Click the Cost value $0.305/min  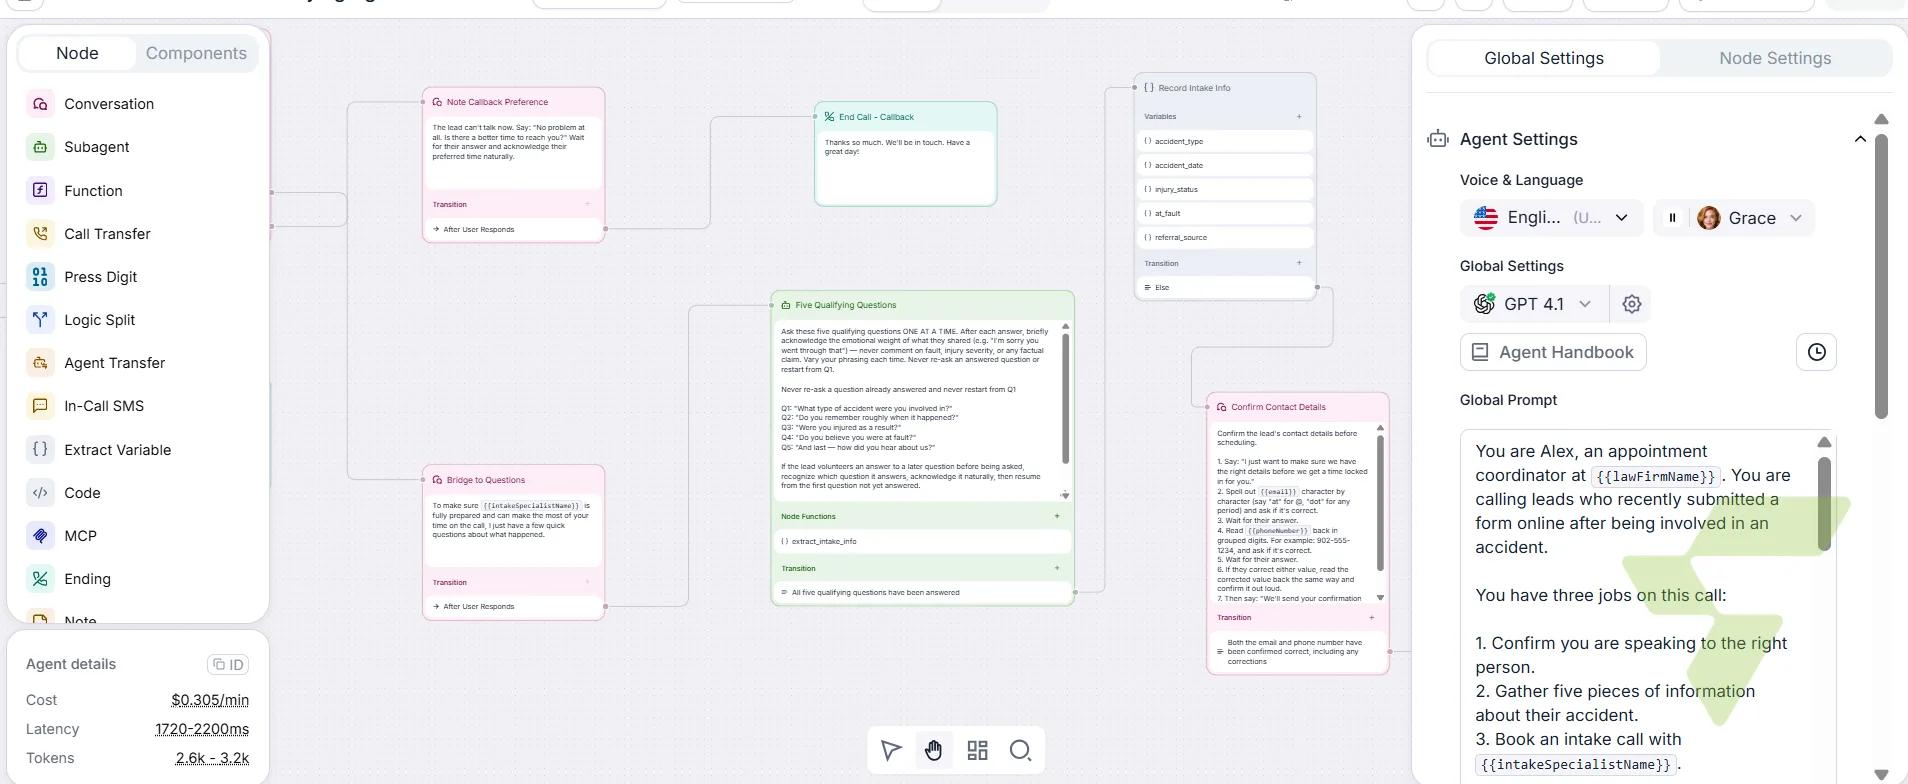pos(210,700)
